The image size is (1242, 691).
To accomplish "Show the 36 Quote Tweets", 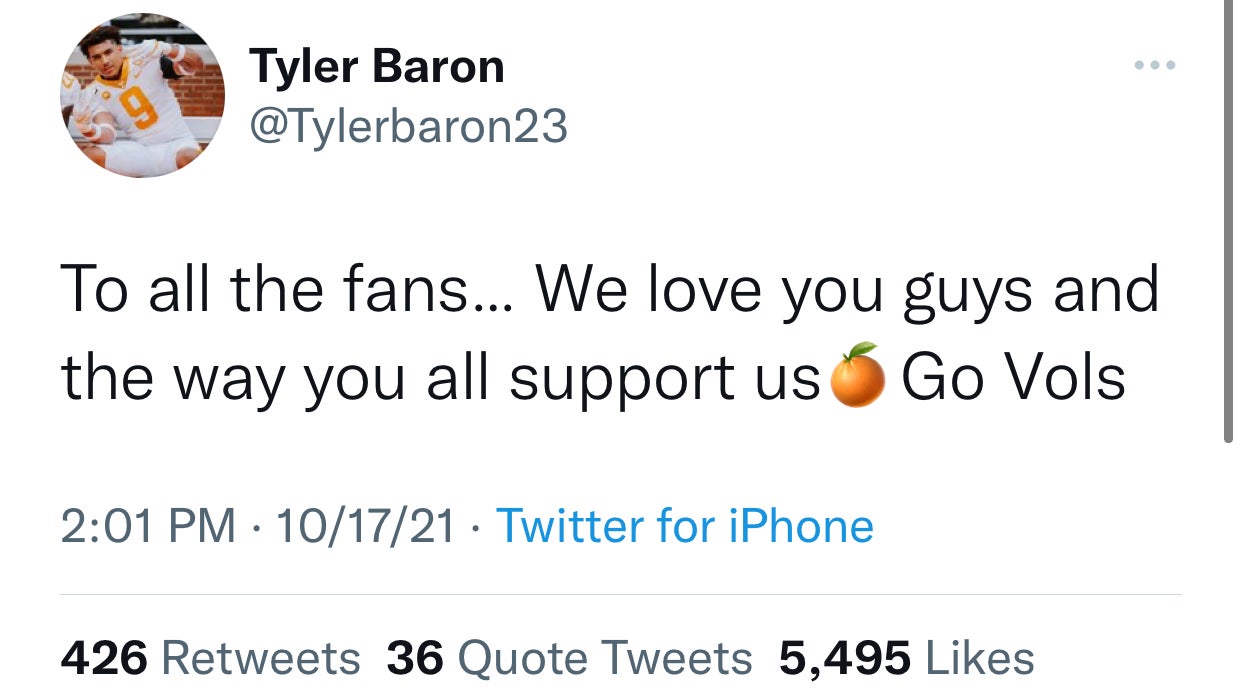I will point(569,658).
